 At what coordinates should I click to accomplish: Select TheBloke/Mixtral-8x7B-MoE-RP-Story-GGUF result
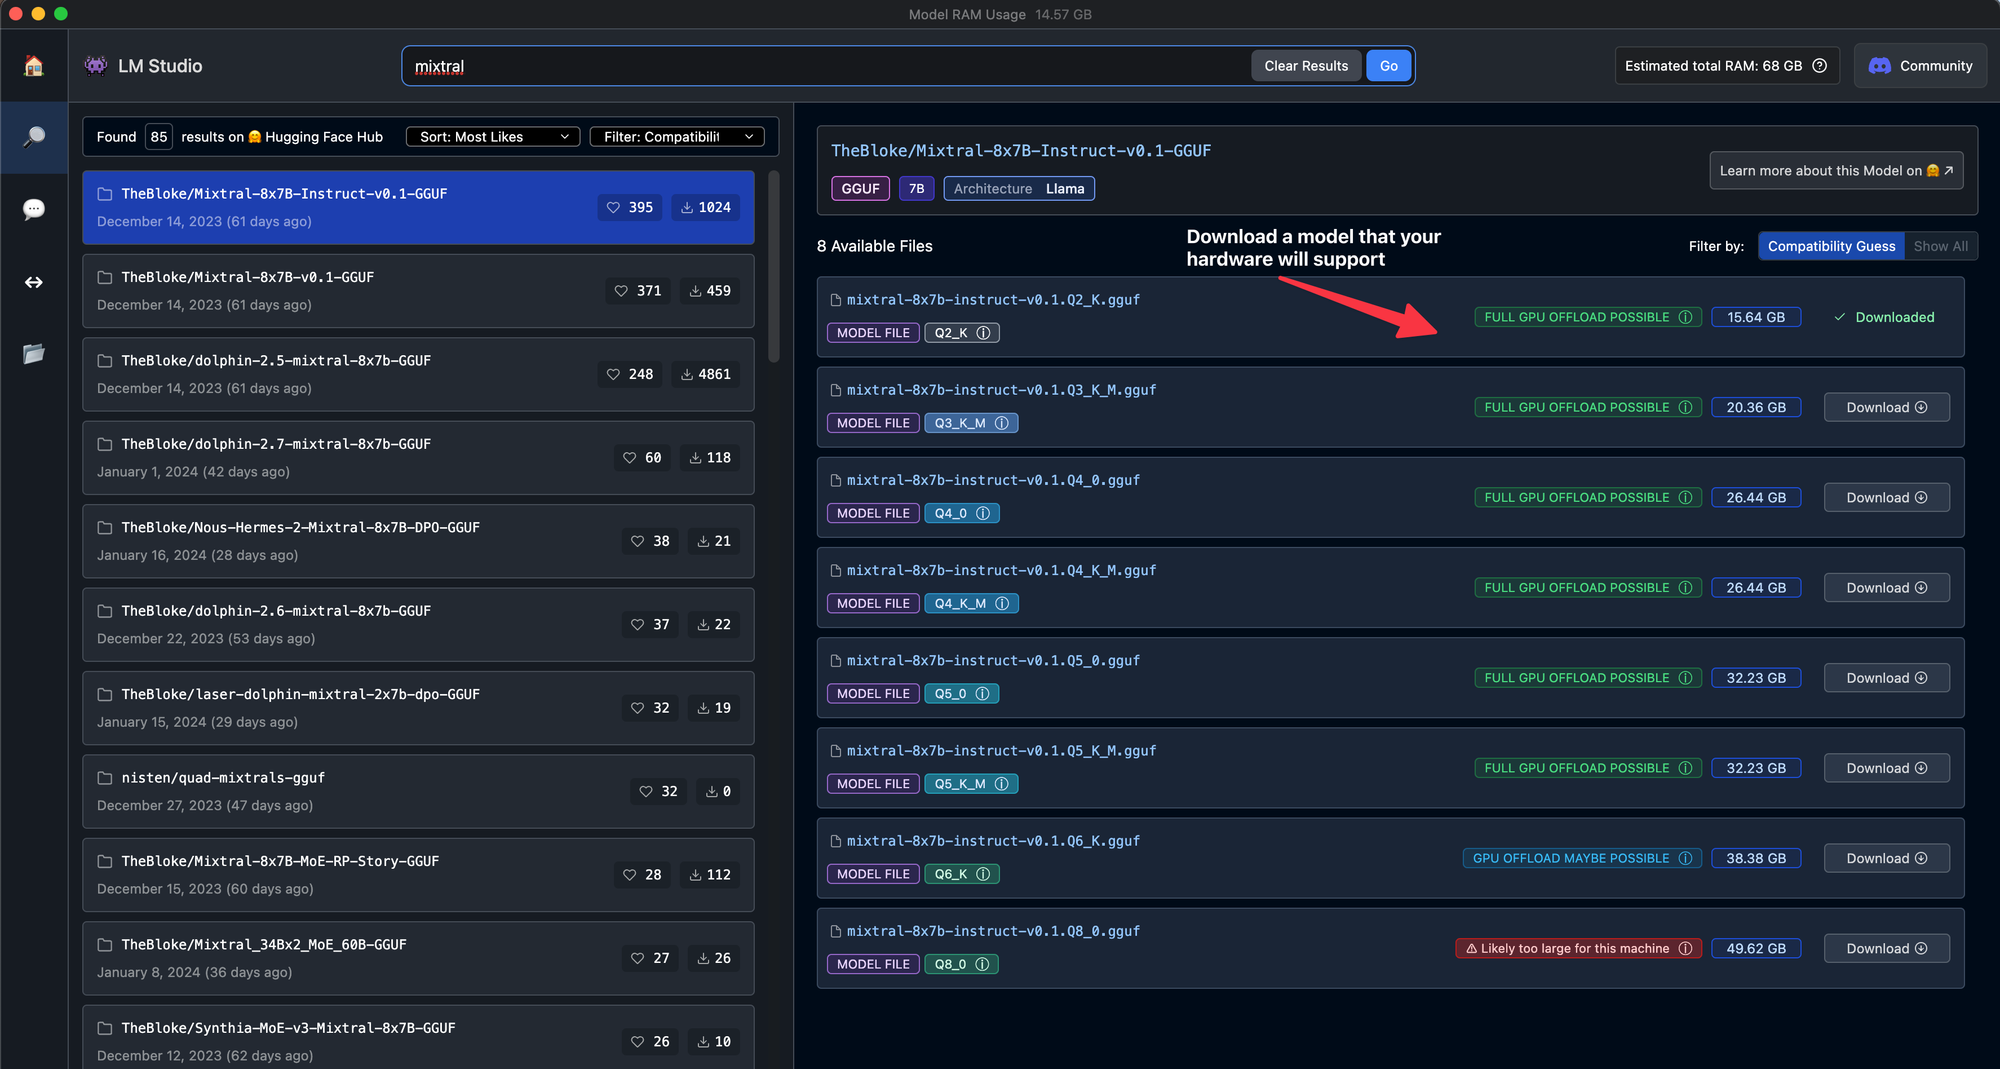pos(418,875)
